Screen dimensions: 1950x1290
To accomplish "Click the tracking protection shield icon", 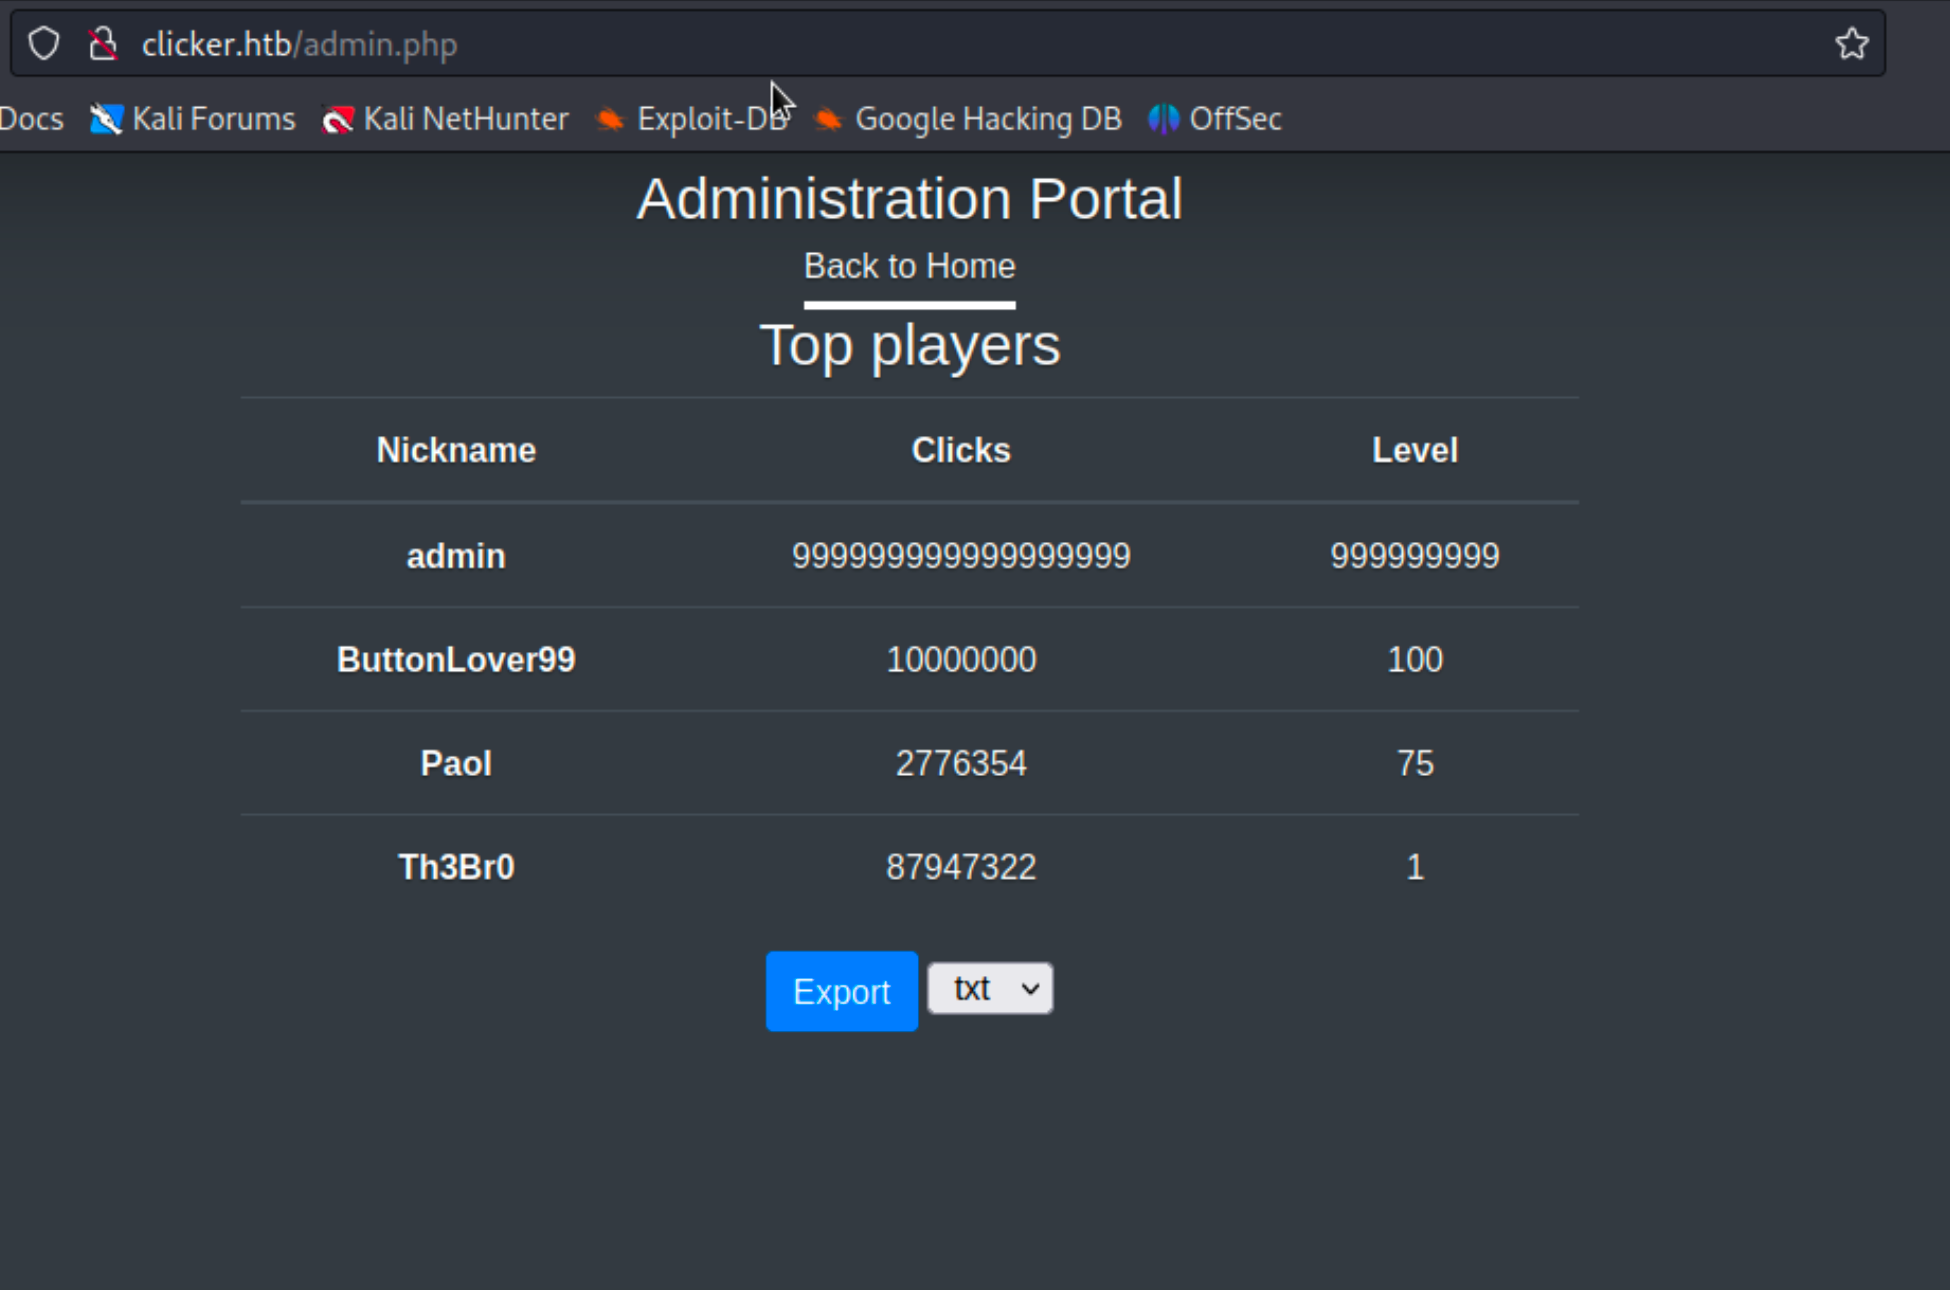I will [x=44, y=44].
